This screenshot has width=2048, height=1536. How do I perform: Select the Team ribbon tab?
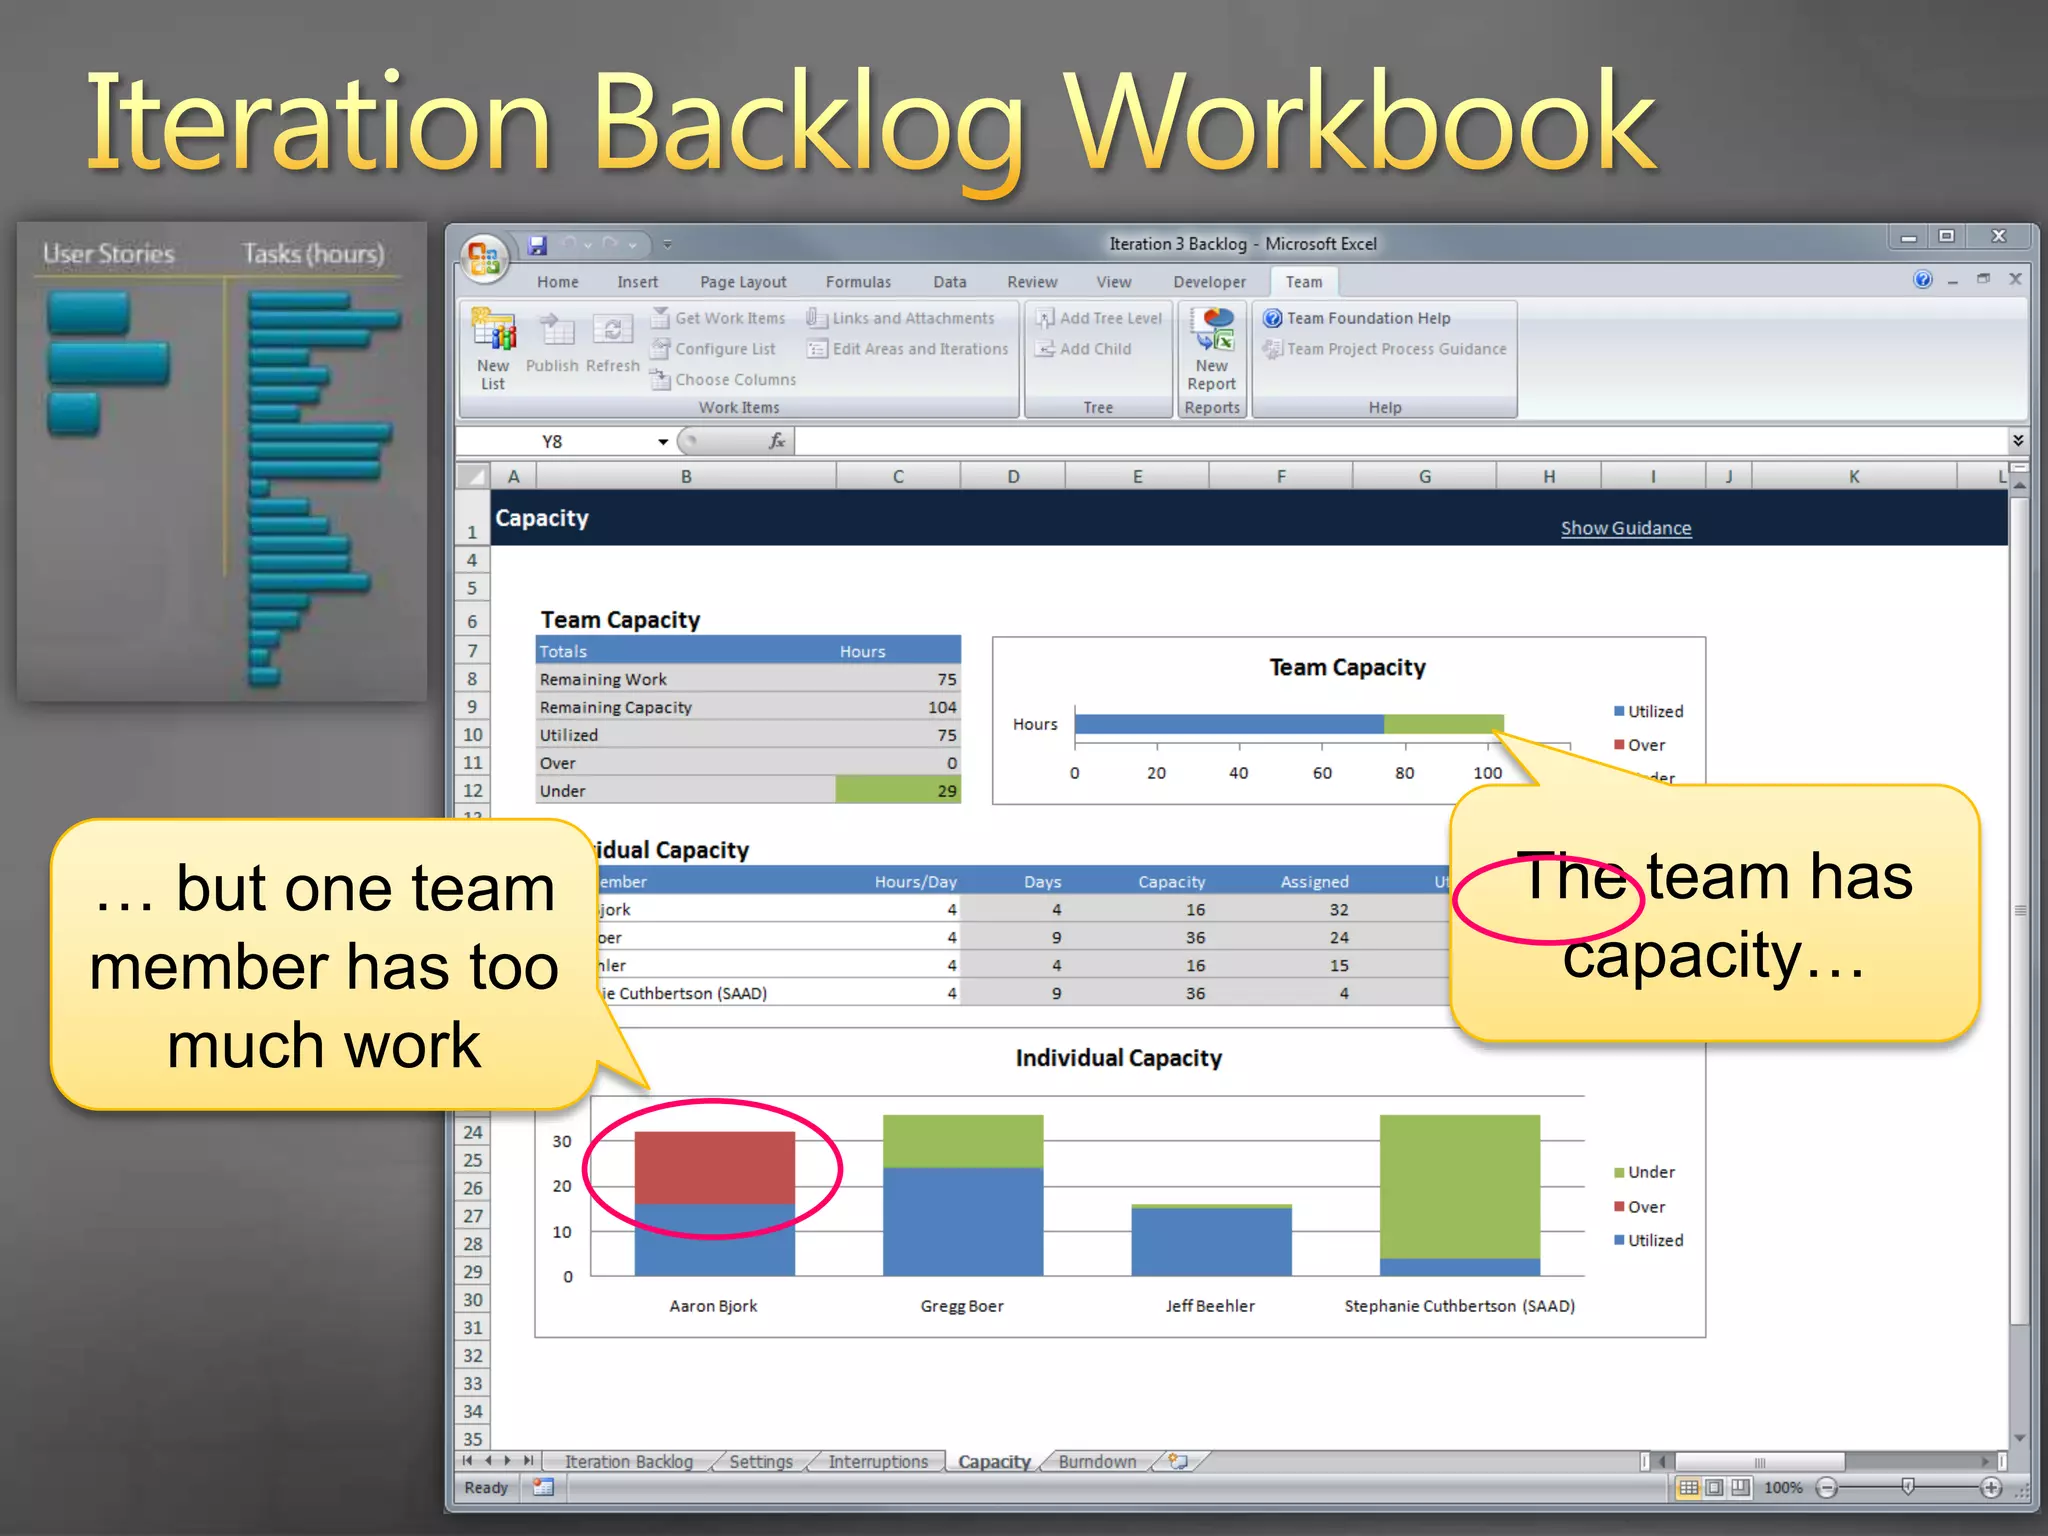(1304, 282)
